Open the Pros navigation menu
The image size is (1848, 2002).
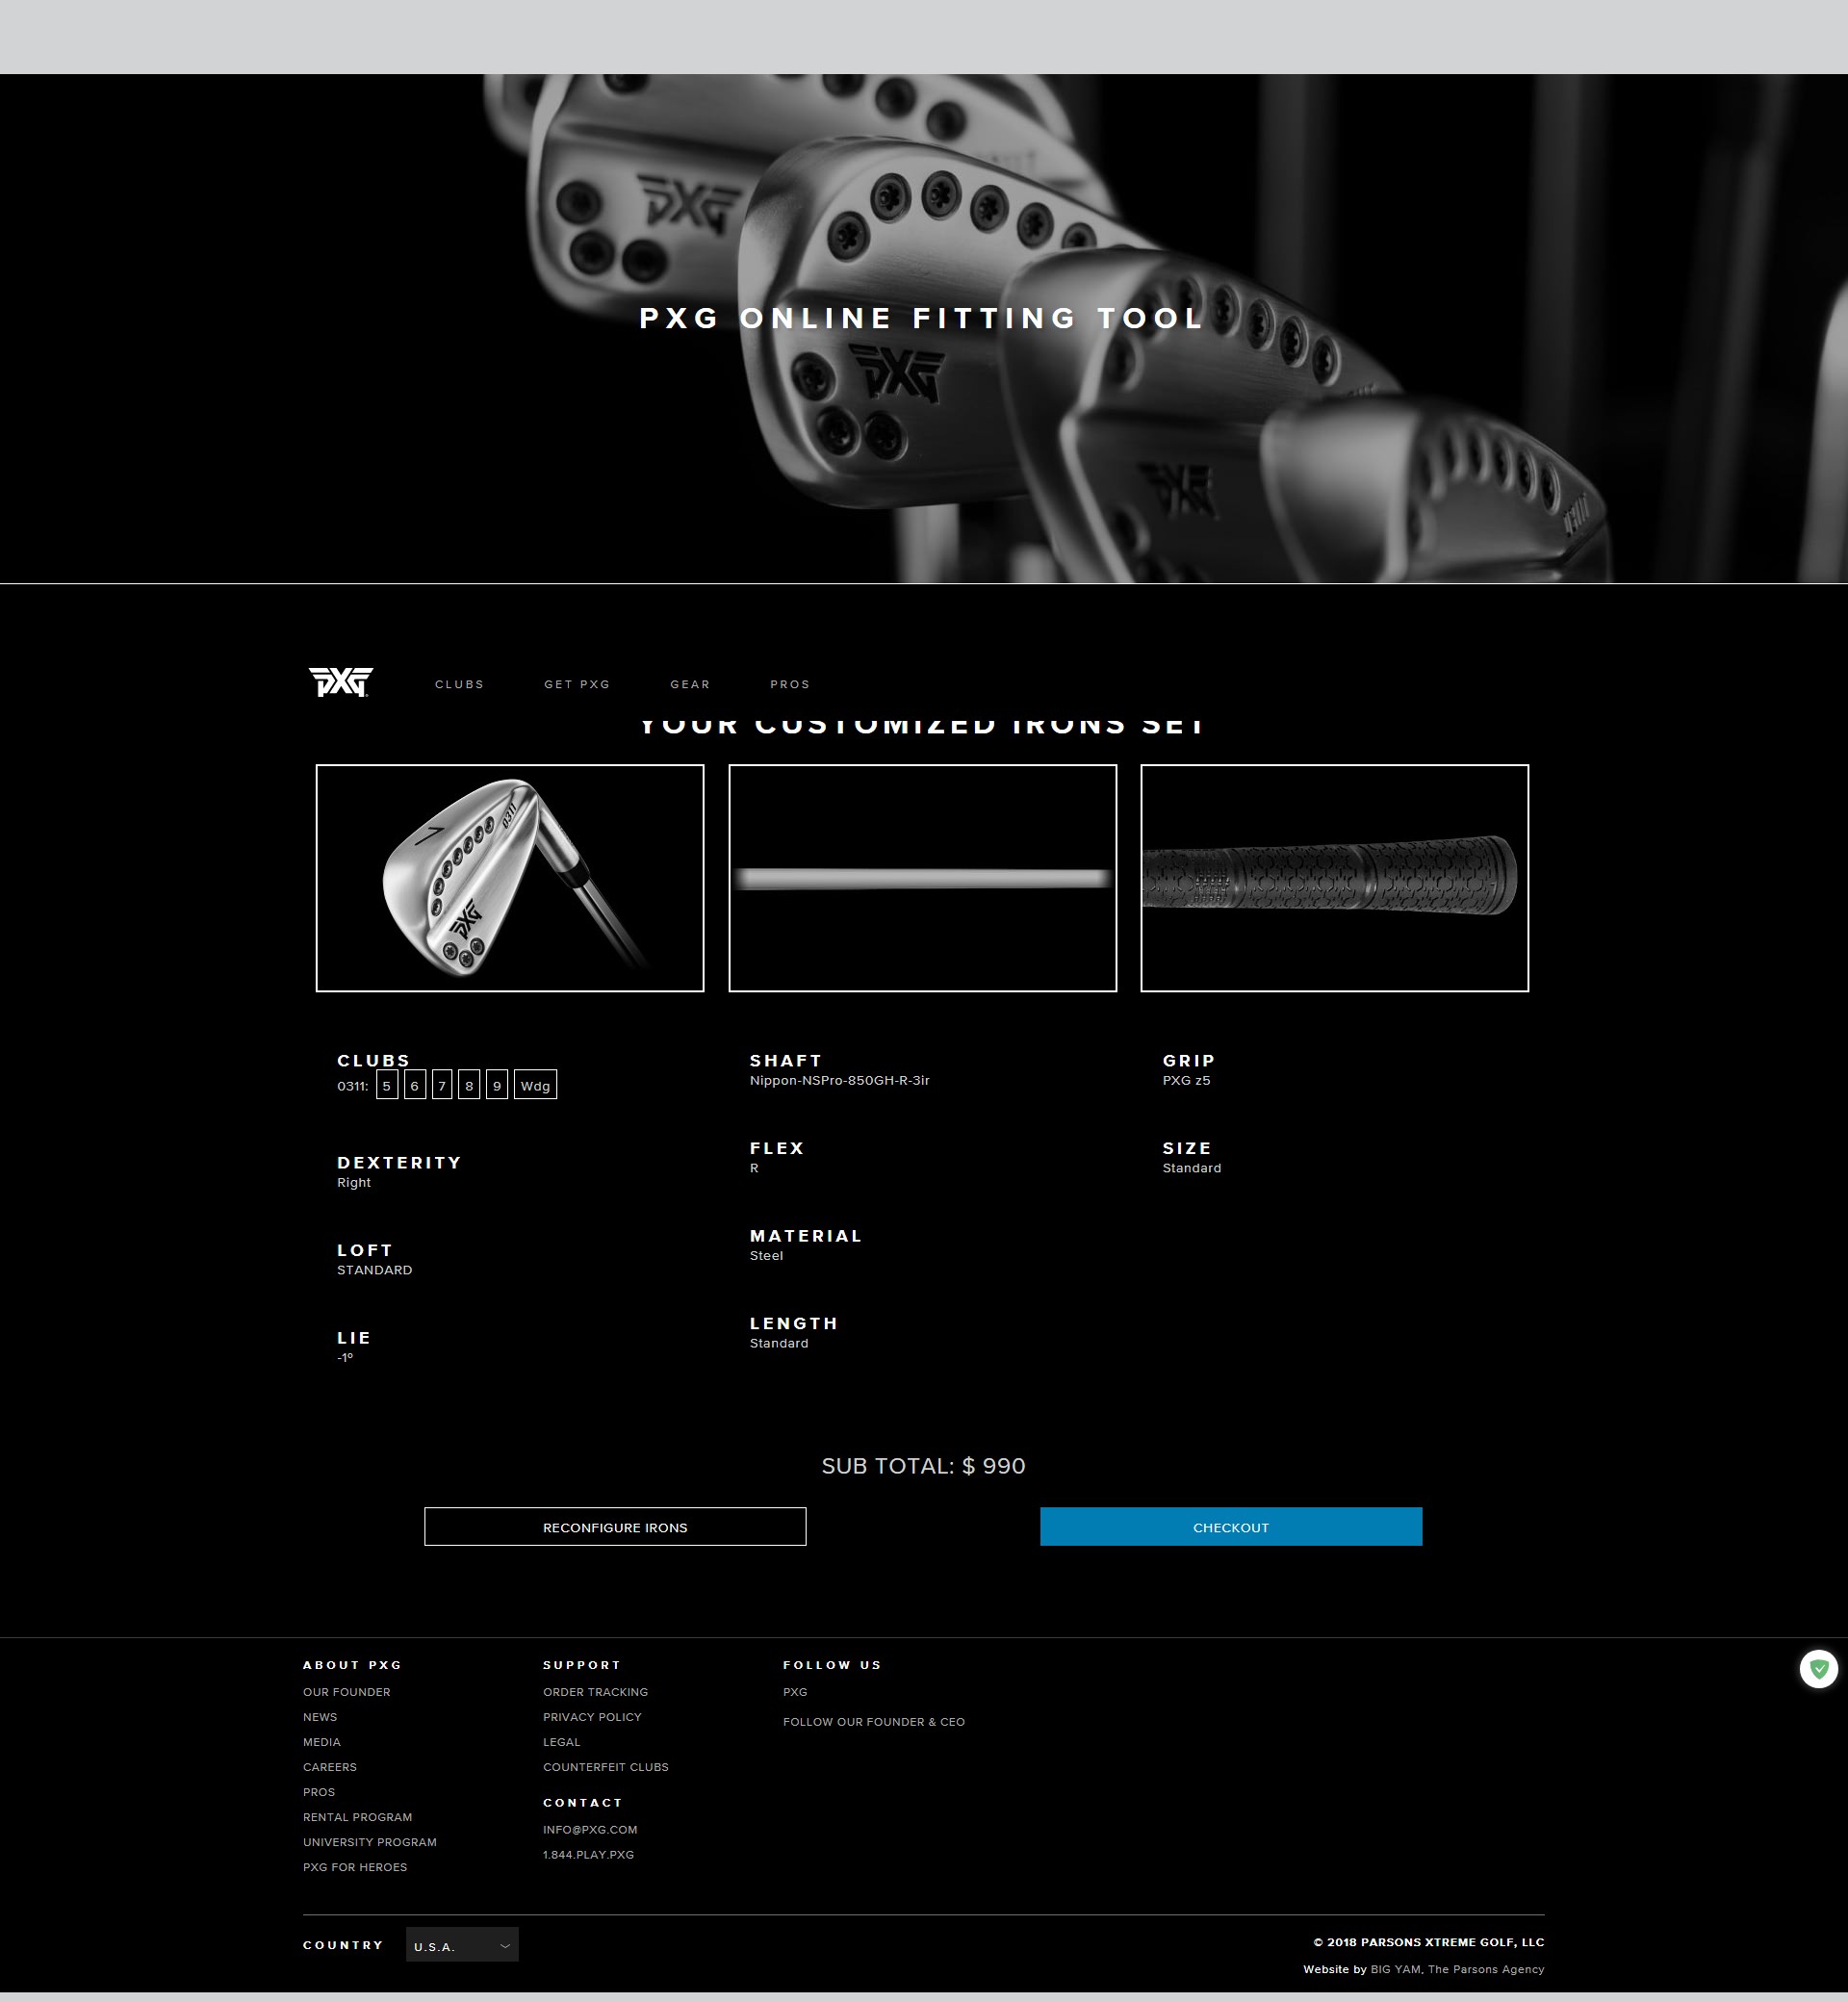coord(790,685)
